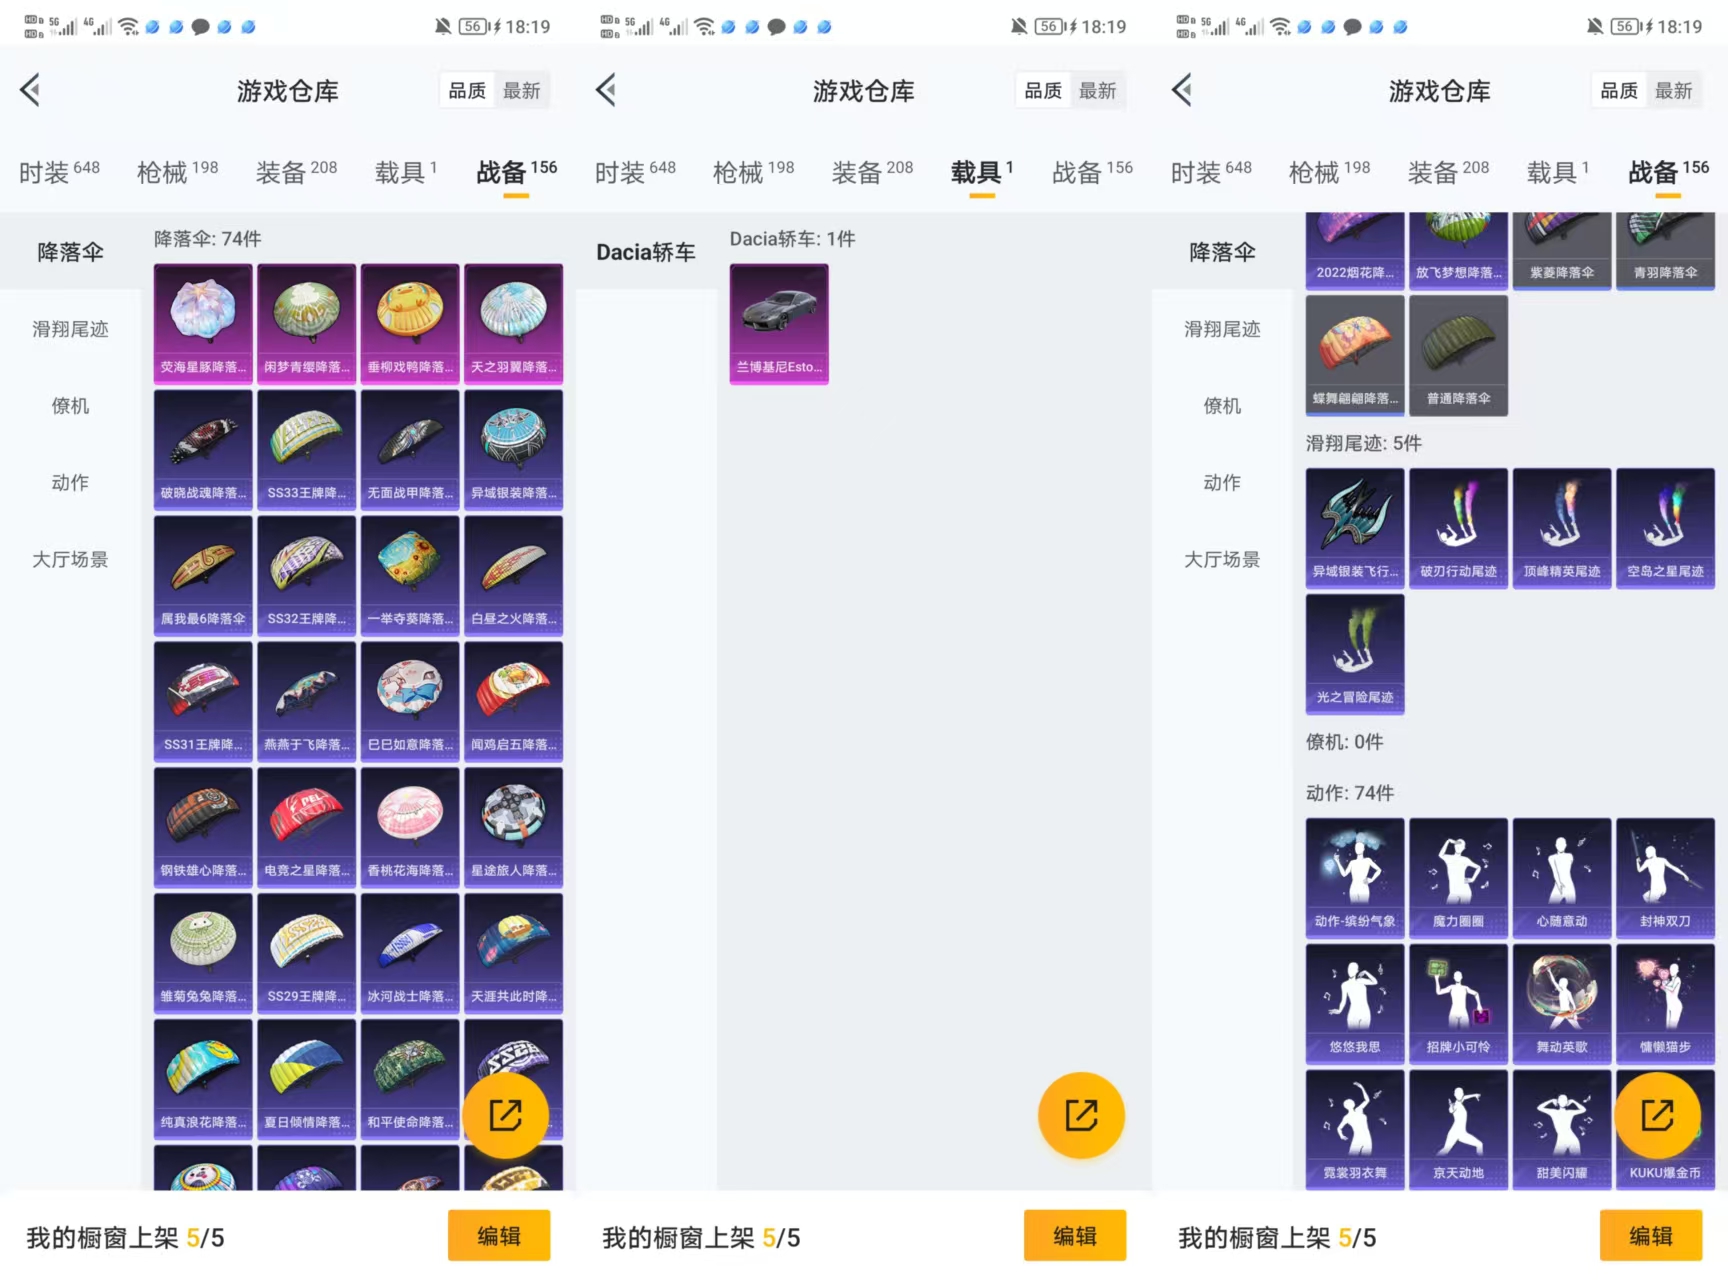Tap the 编辑 button on the left screen
The image size is (1728, 1280).
click(x=499, y=1236)
